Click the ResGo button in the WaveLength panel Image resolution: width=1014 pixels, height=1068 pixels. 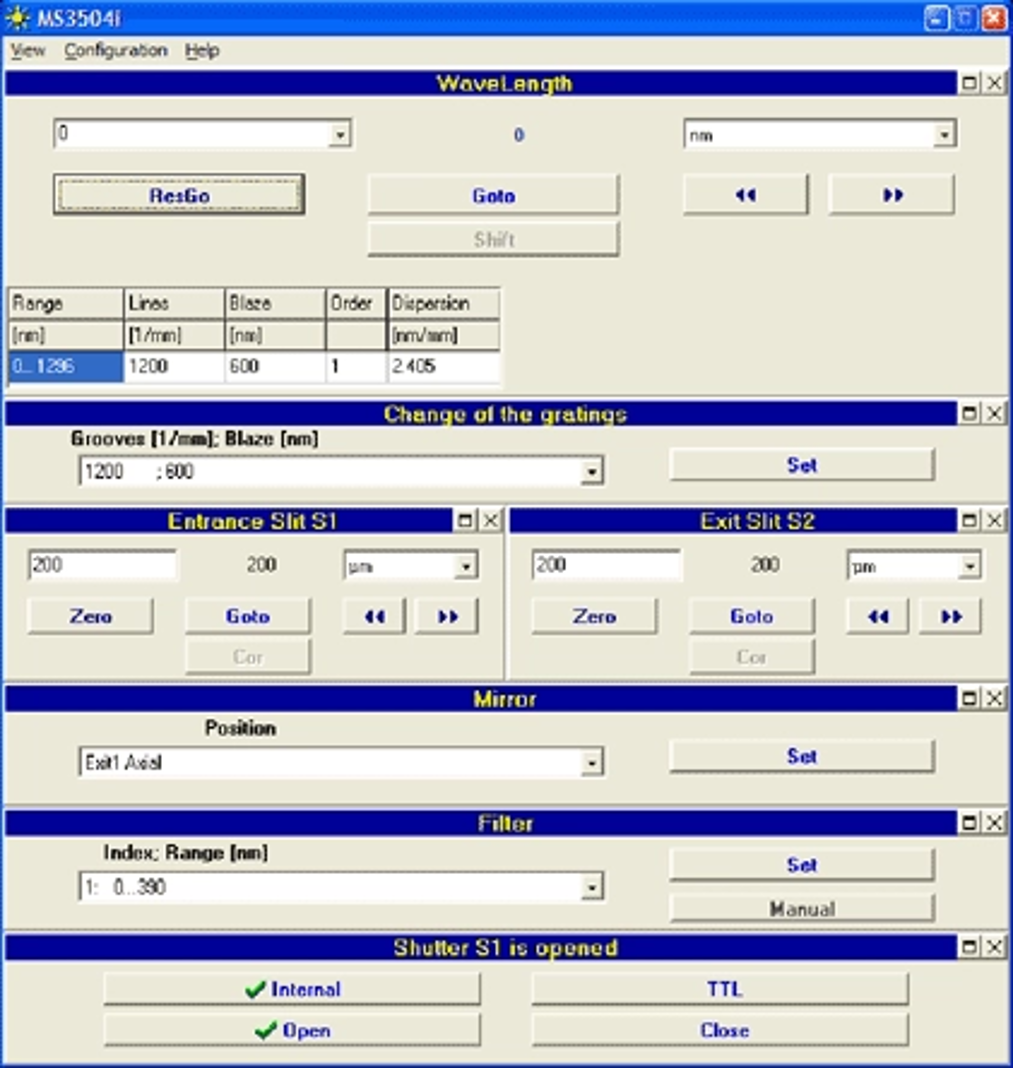click(x=180, y=194)
